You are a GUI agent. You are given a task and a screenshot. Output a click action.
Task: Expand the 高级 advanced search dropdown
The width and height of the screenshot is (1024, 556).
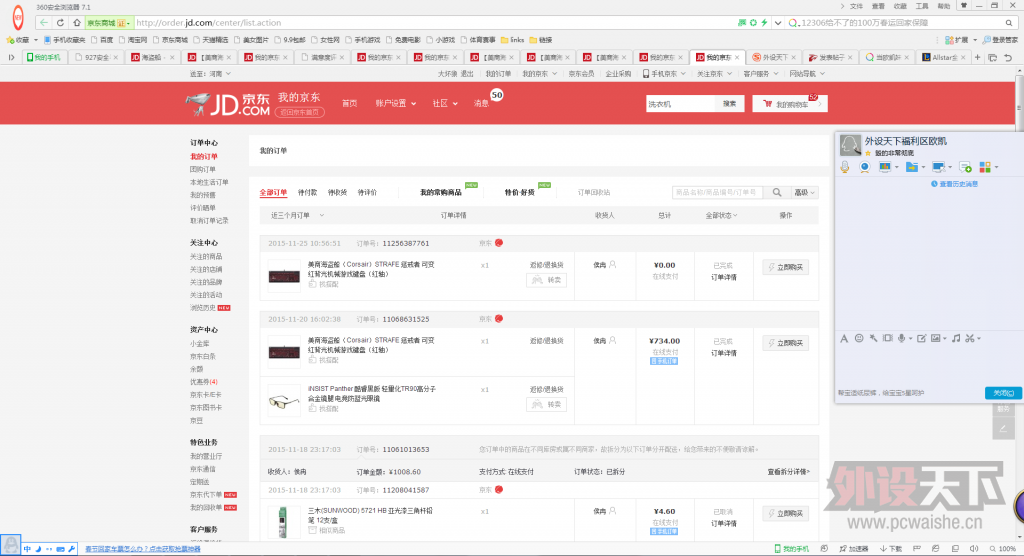tap(805, 192)
